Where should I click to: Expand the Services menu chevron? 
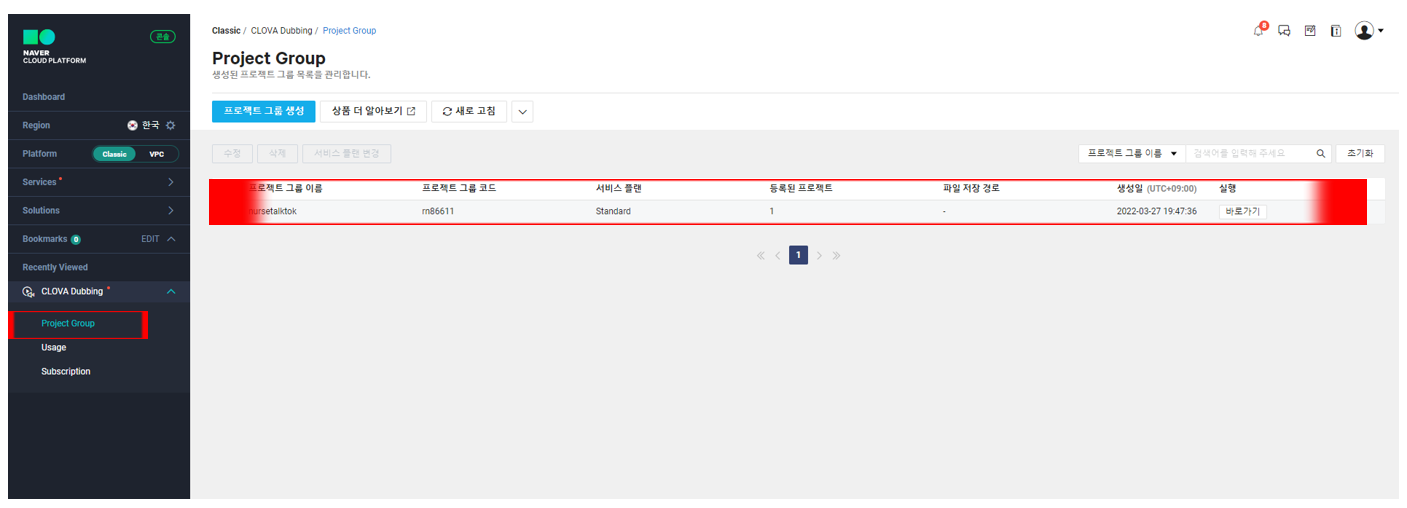pyautogui.click(x=171, y=182)
